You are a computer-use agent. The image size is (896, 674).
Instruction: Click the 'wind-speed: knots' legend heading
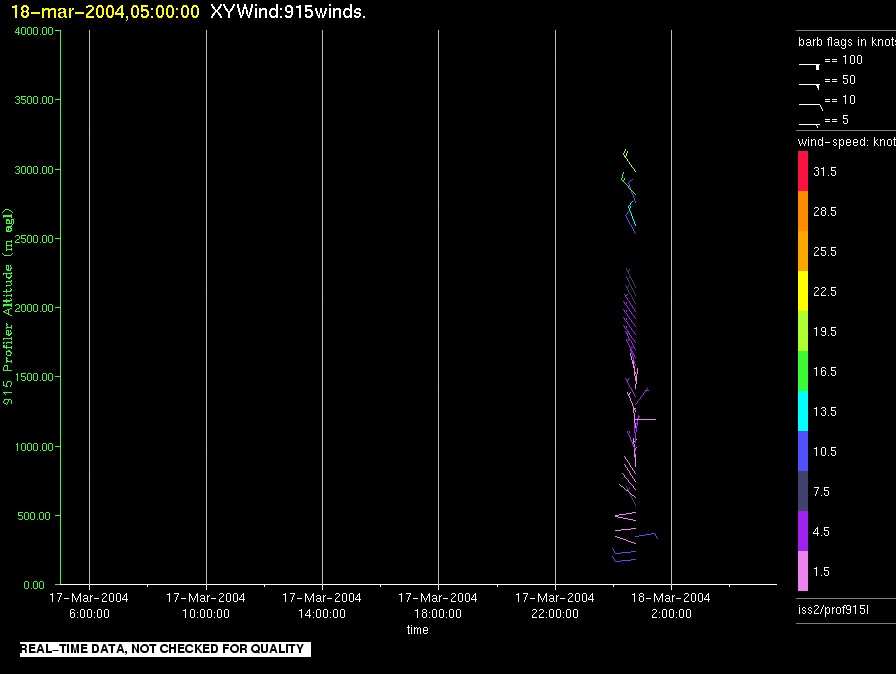click(x=846, y=142)
